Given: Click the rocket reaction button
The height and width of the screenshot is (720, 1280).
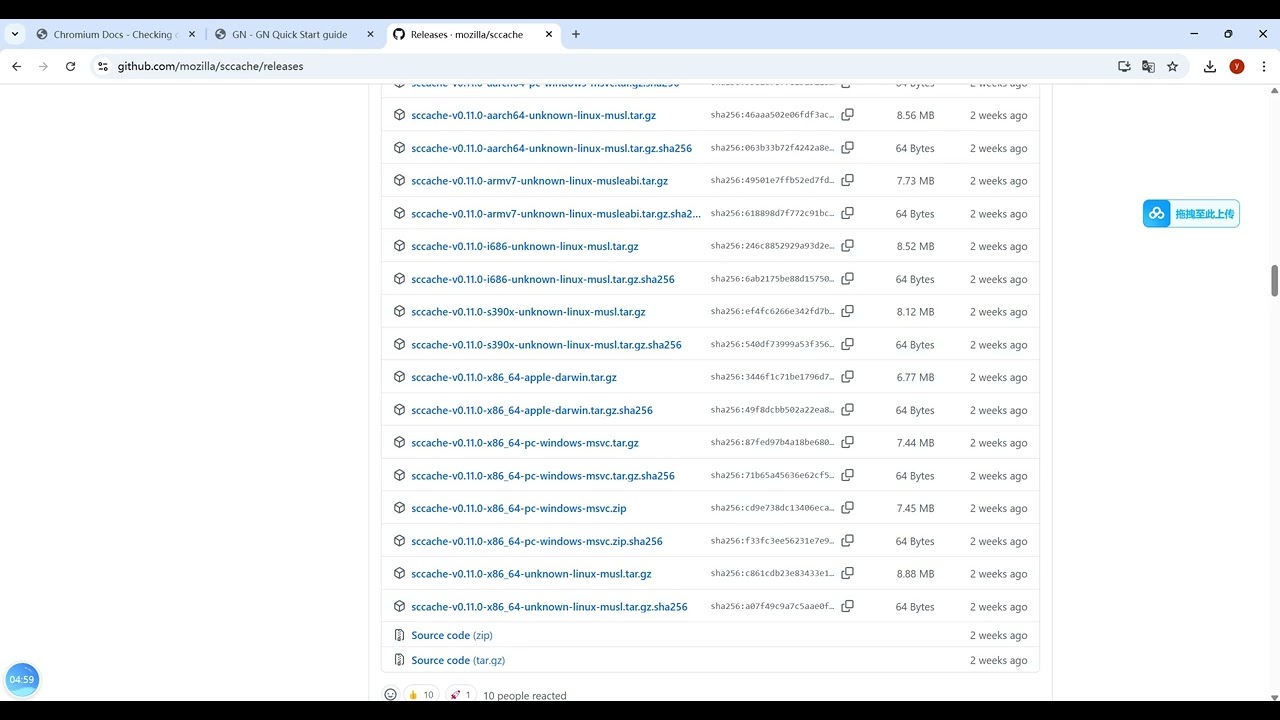Looking at the screenshot, I should point(460,694).
